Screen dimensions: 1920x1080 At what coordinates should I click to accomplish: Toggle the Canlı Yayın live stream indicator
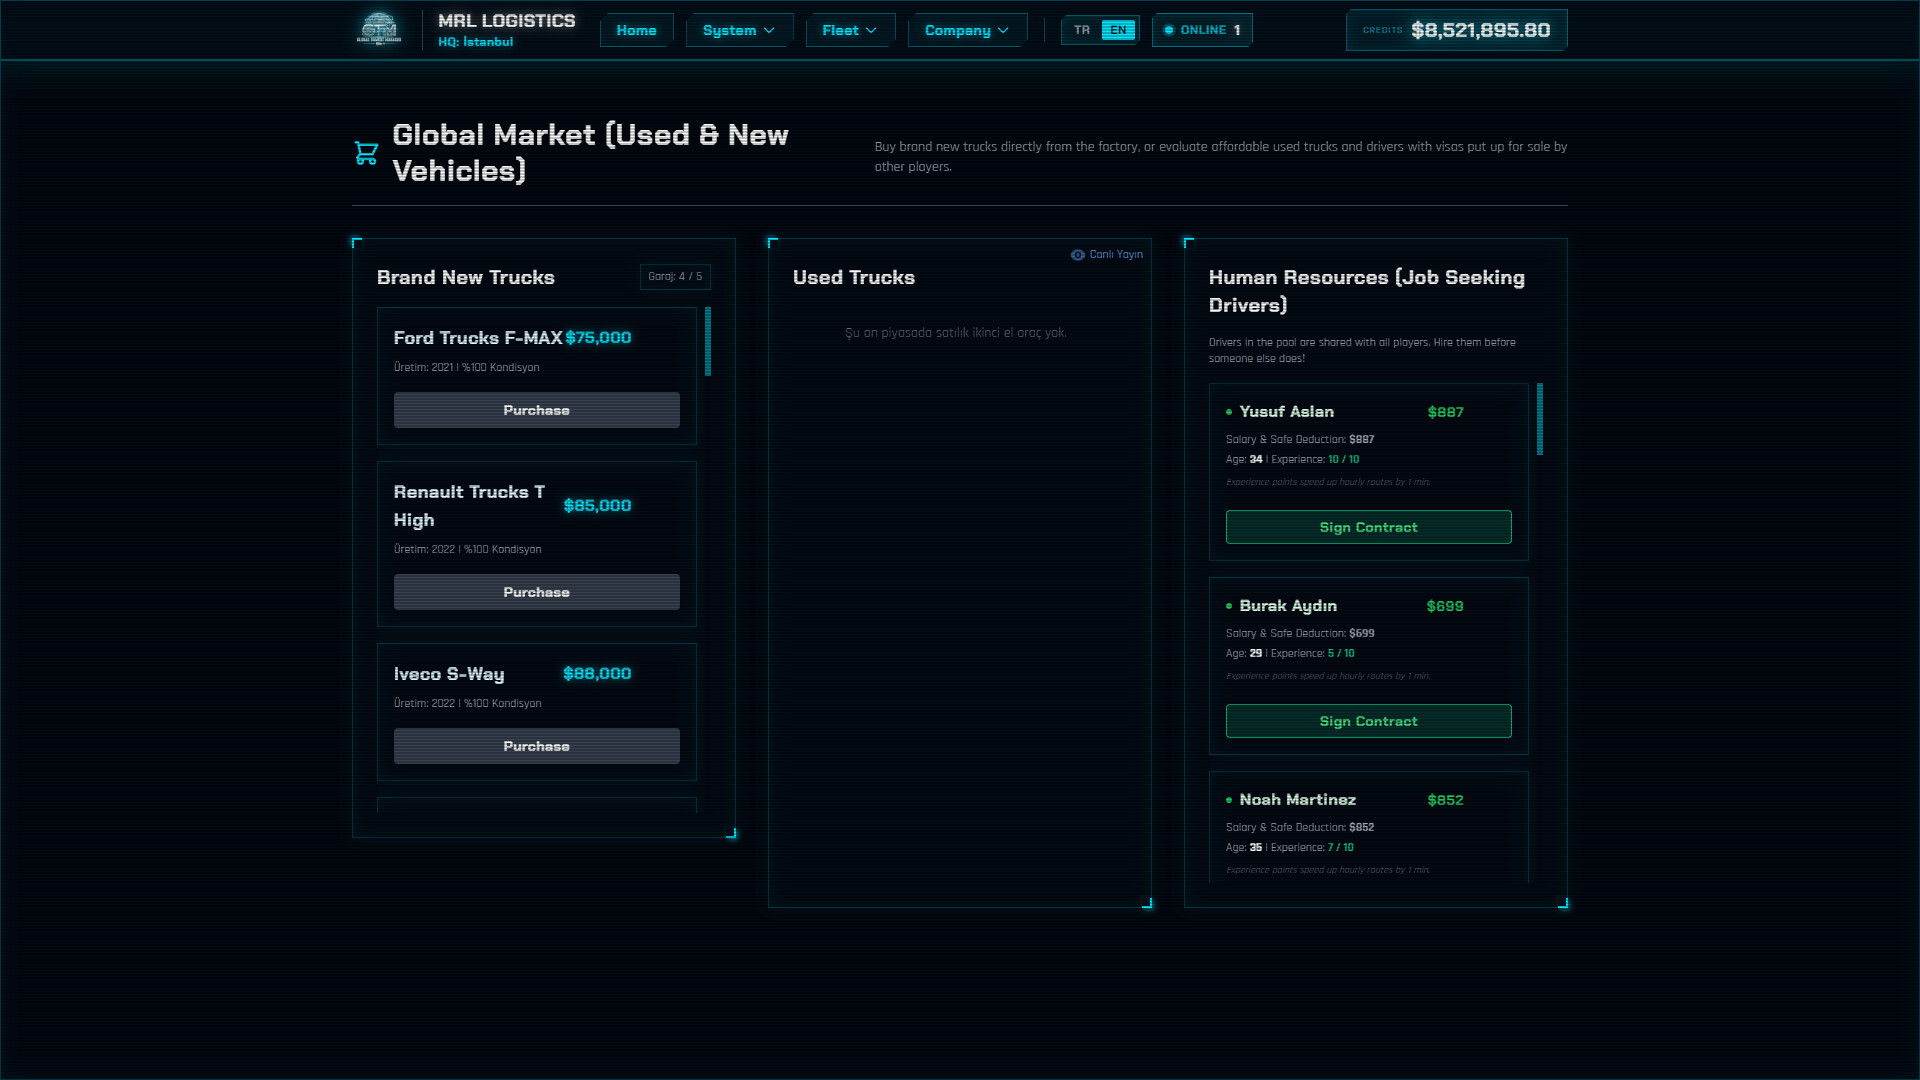[1108, 255]
